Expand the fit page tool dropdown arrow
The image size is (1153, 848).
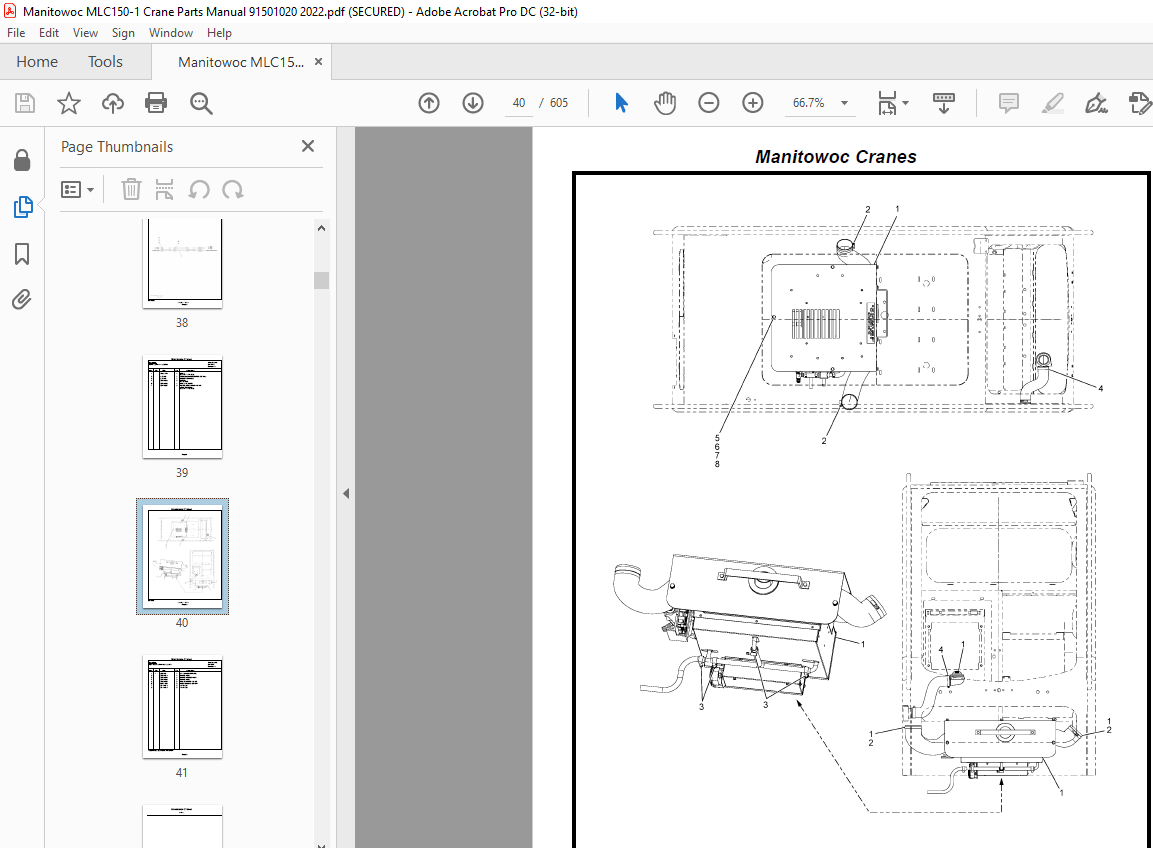905,103
